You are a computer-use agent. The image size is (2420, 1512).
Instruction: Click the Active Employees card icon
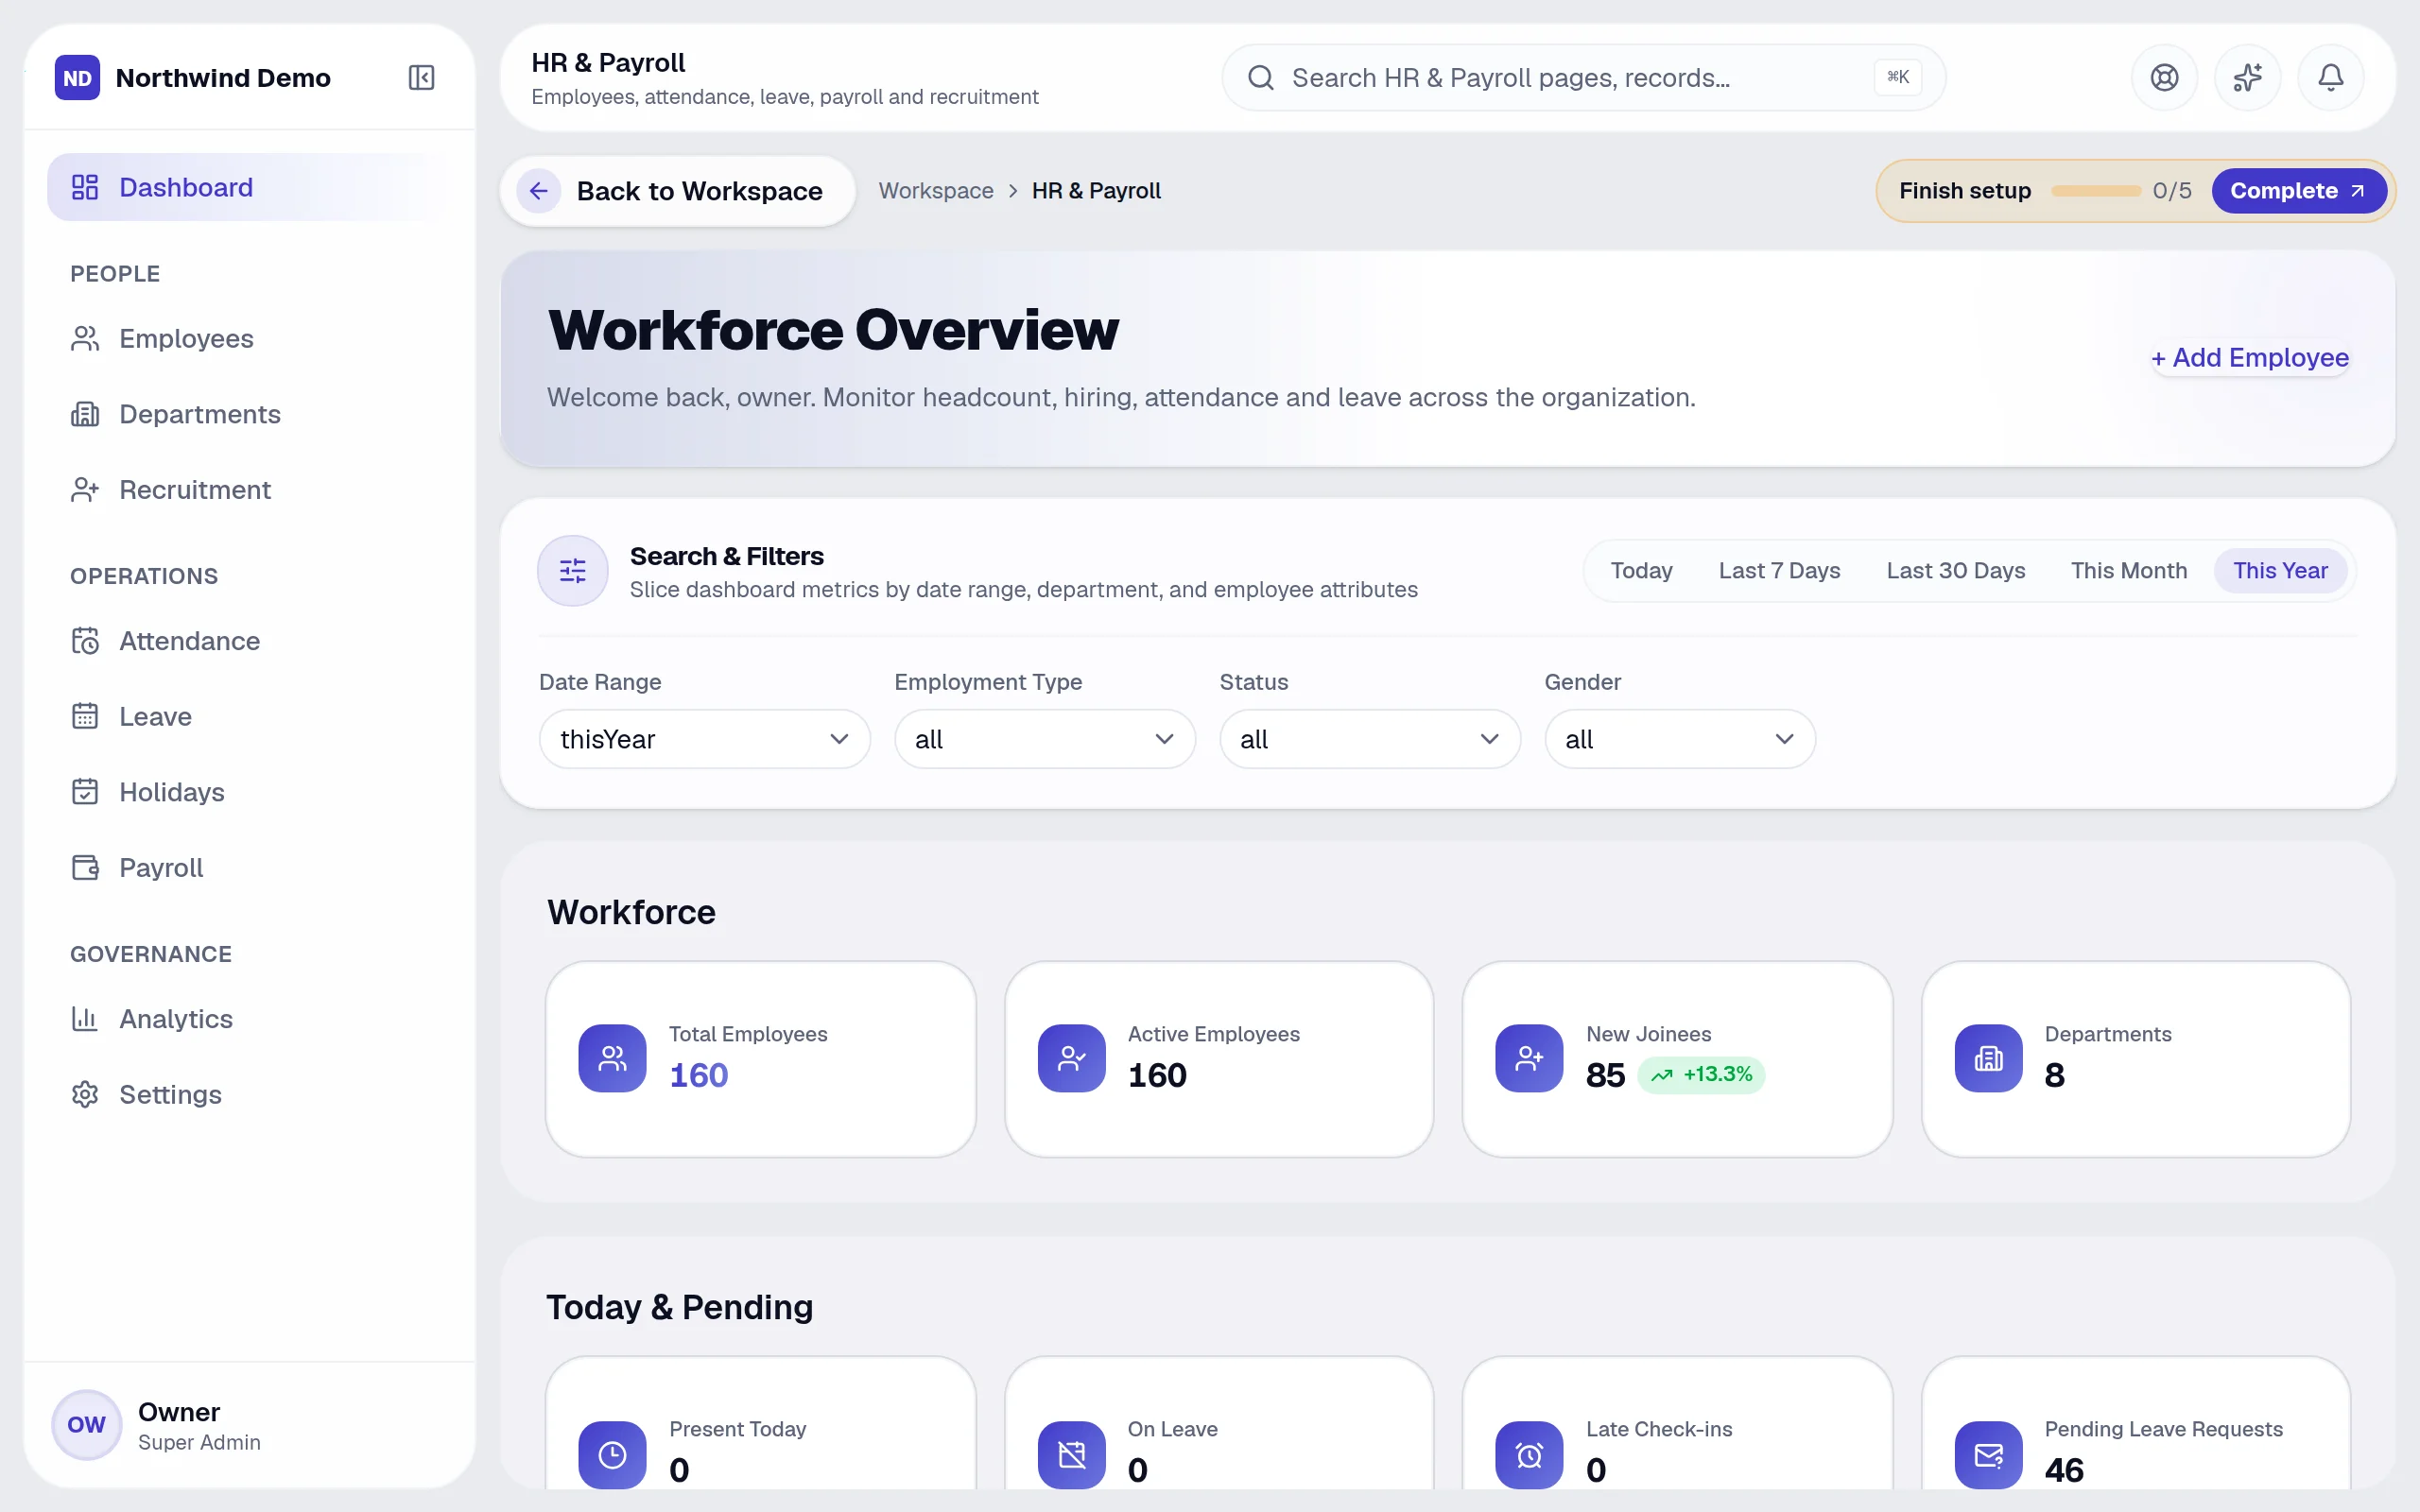[x=1071, y=1058]
